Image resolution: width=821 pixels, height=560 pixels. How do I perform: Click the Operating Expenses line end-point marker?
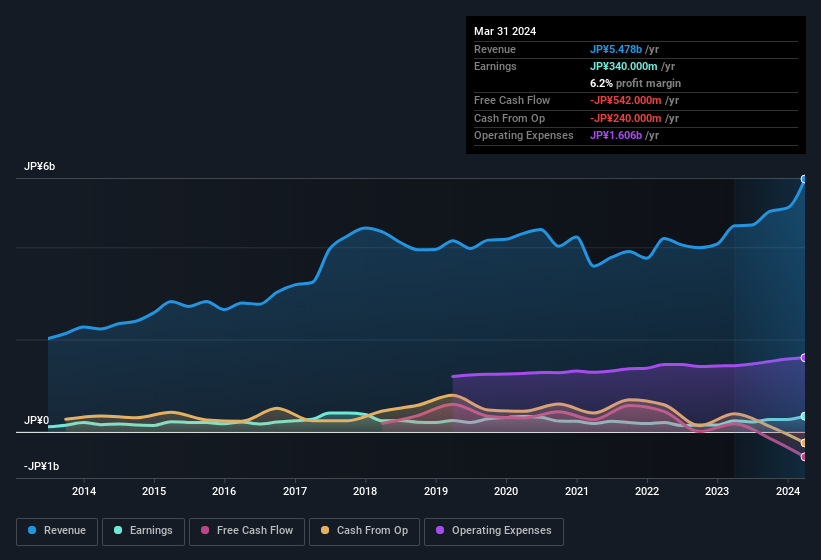(803, 357)
